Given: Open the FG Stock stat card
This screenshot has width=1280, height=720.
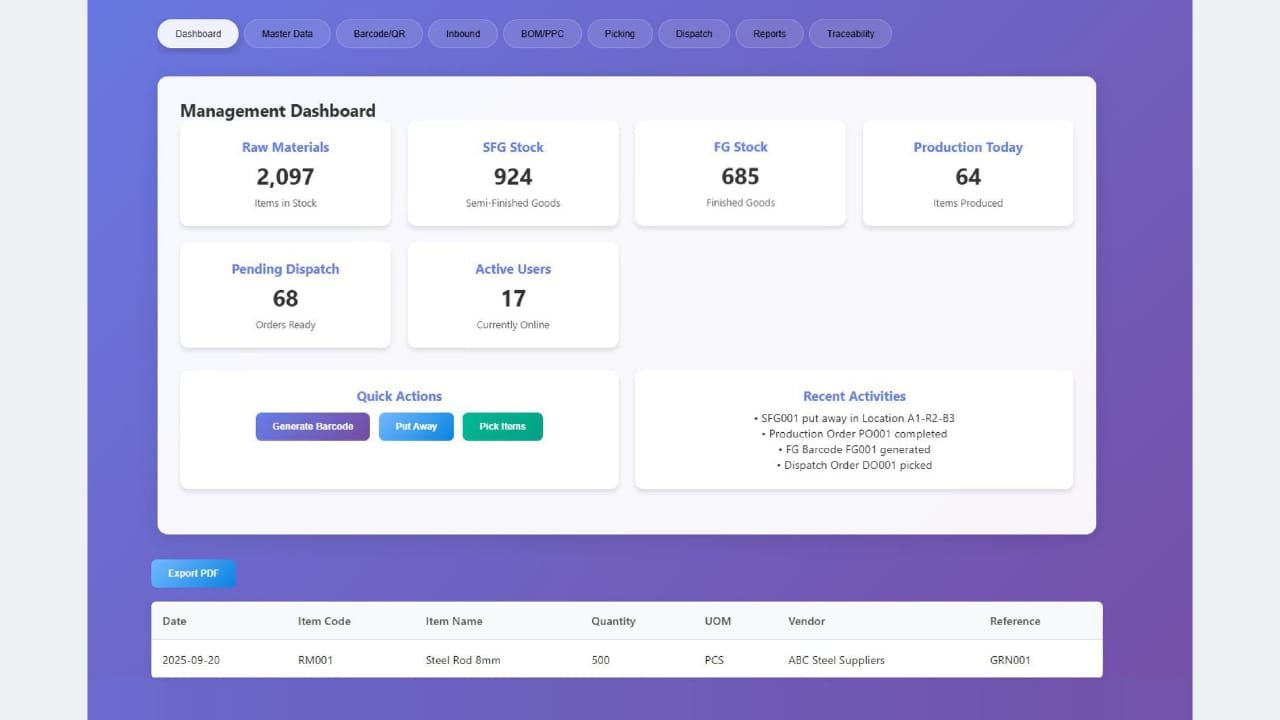Looking at the screenshot, I should tap(740, 174).
